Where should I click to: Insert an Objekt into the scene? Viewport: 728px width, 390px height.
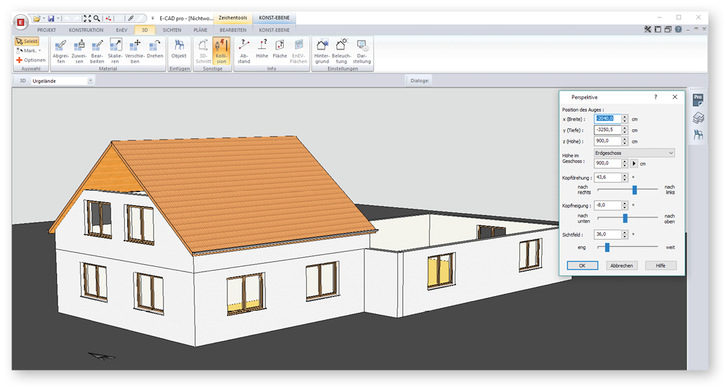pos(179,49)
